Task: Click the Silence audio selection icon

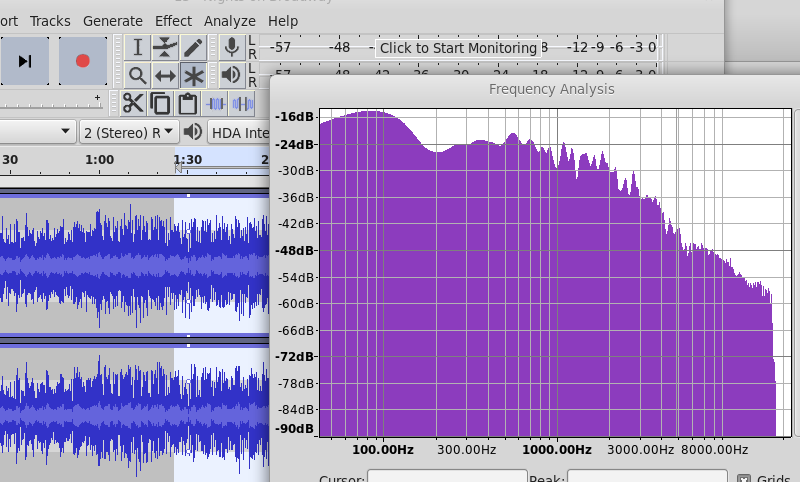Action: pyautogui.click(x=243, y=104)
